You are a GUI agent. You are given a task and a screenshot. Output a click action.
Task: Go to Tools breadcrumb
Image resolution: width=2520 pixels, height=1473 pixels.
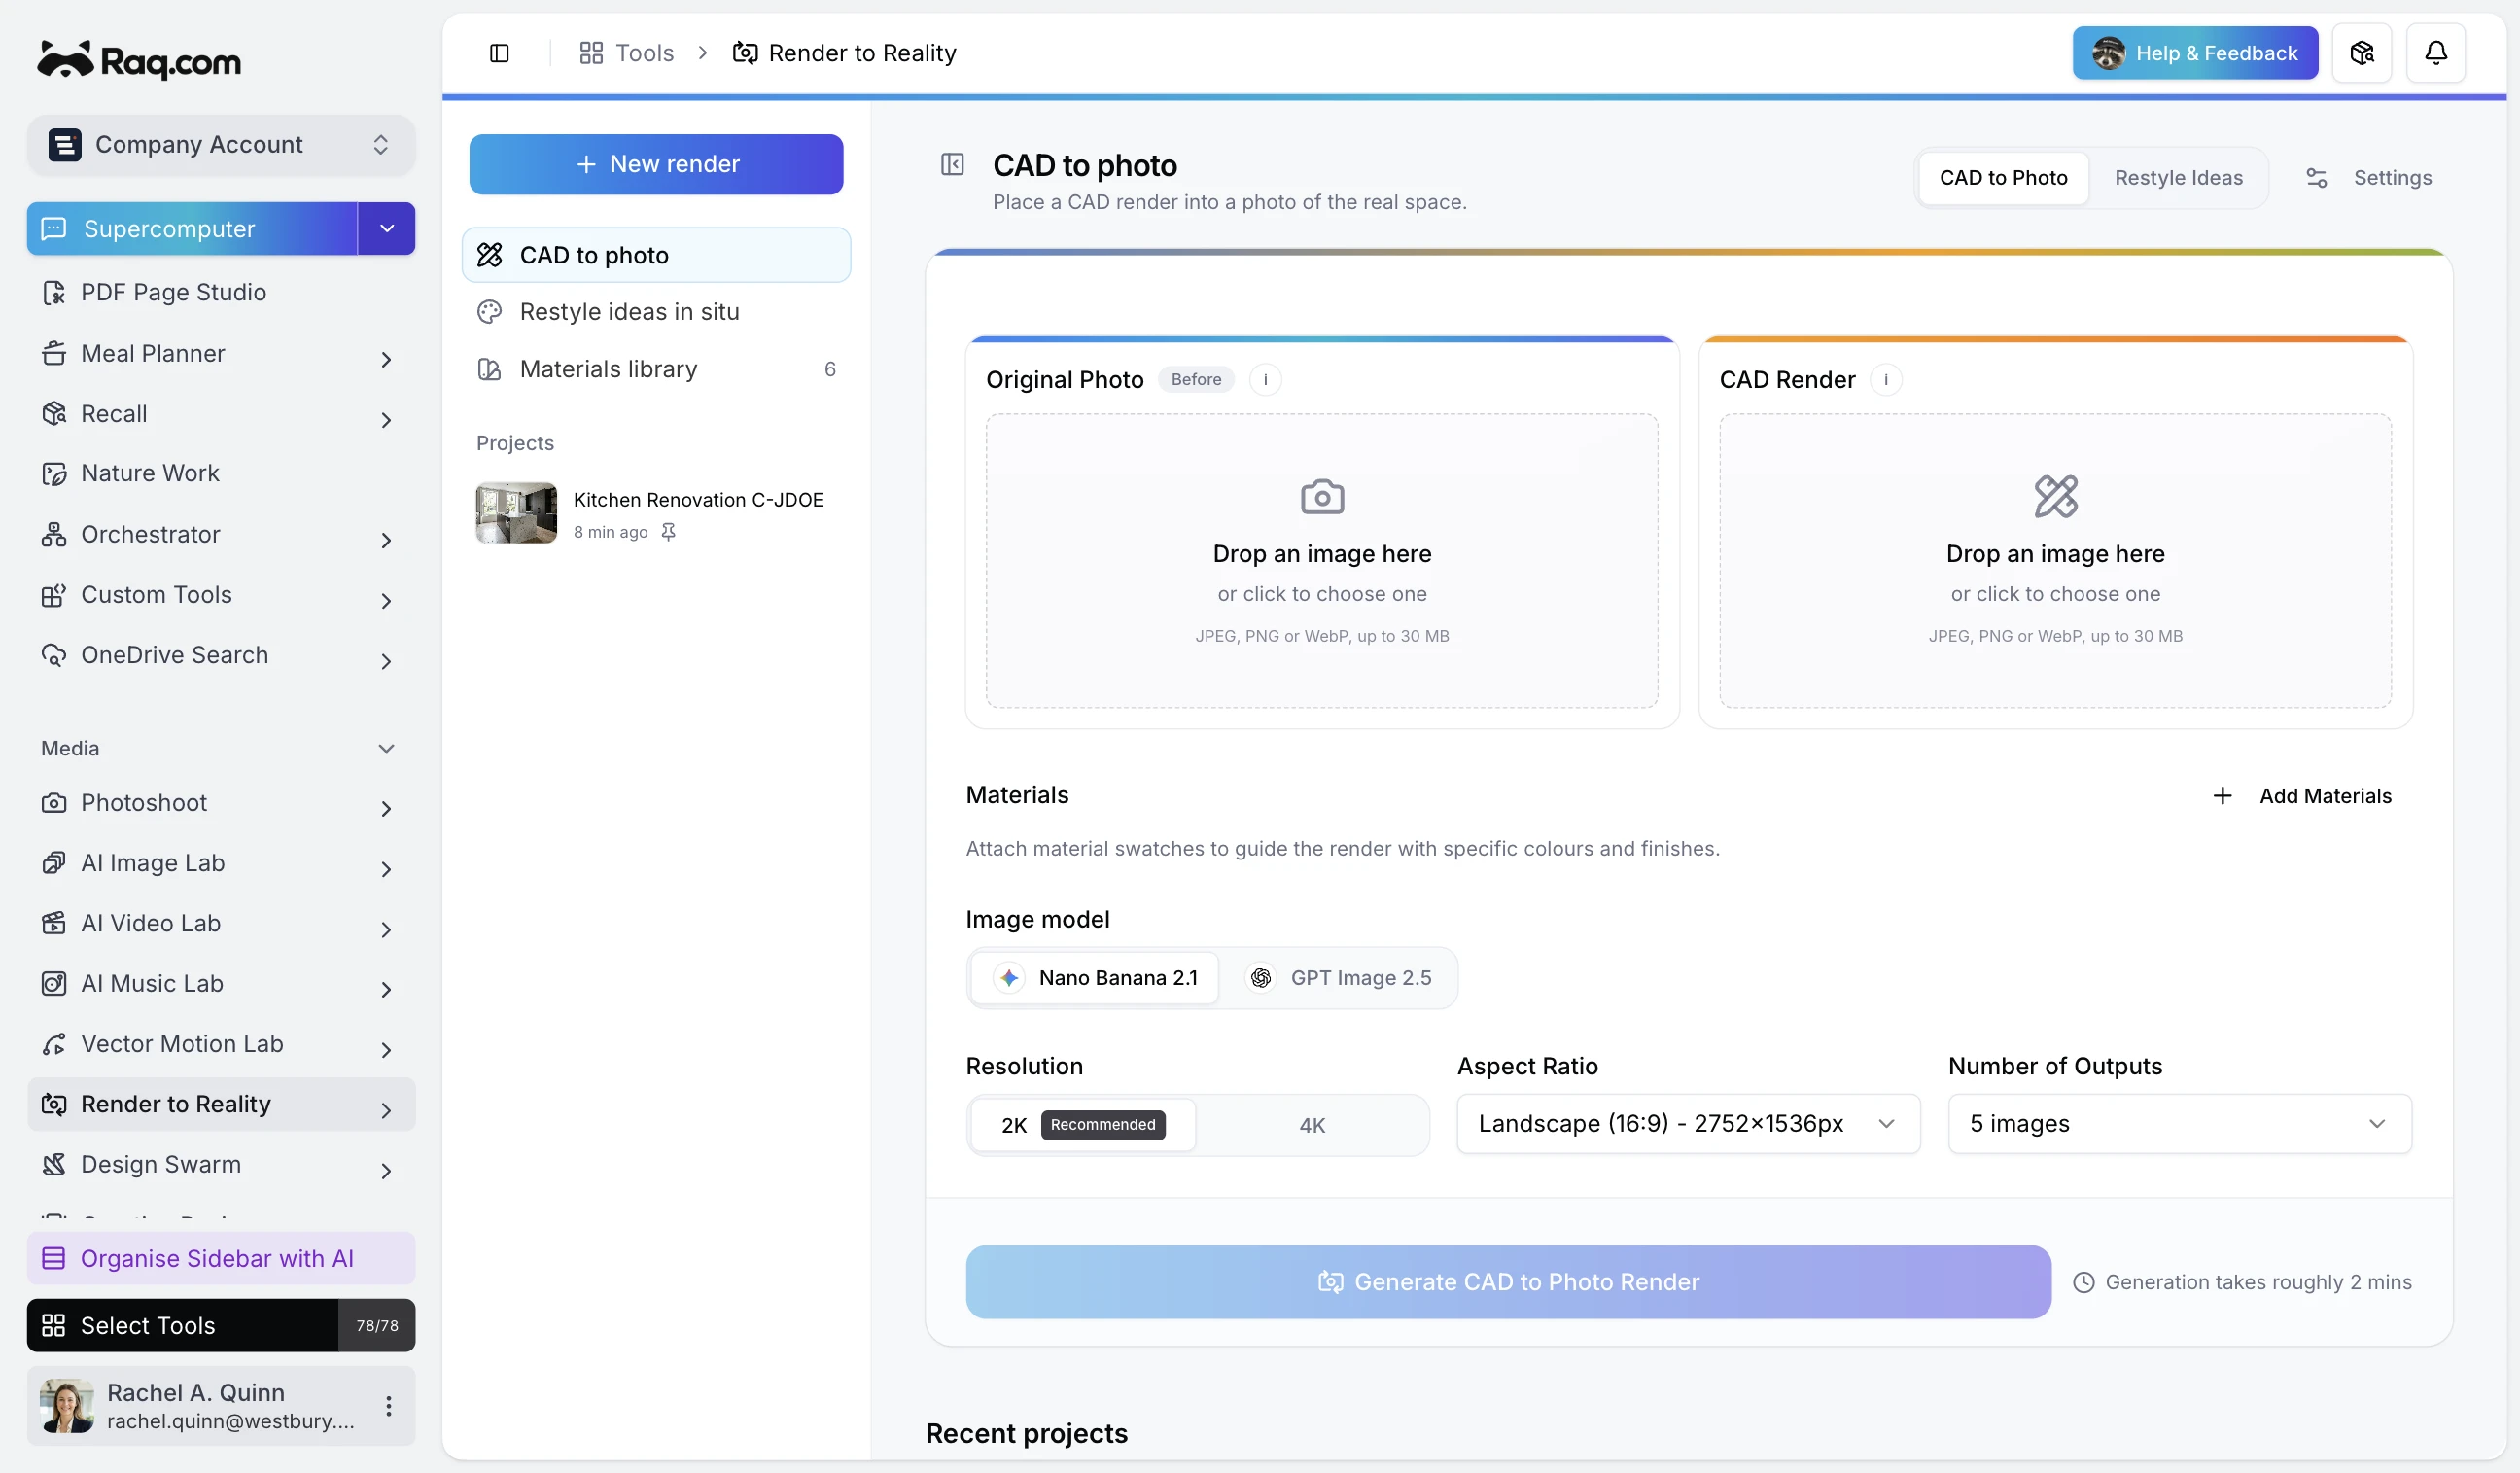click(627, 53)
